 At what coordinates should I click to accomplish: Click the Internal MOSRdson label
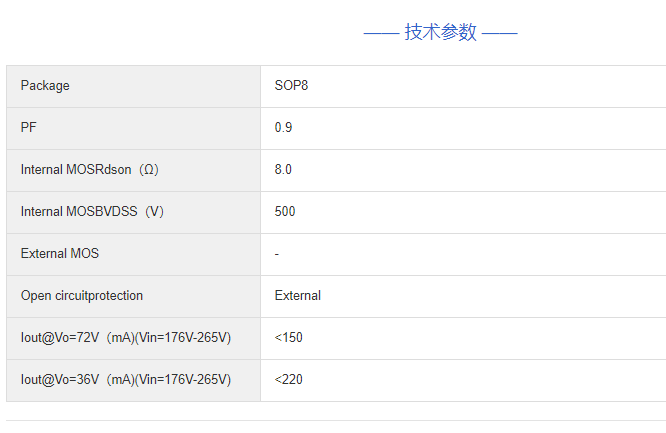(x=76, y=170)
